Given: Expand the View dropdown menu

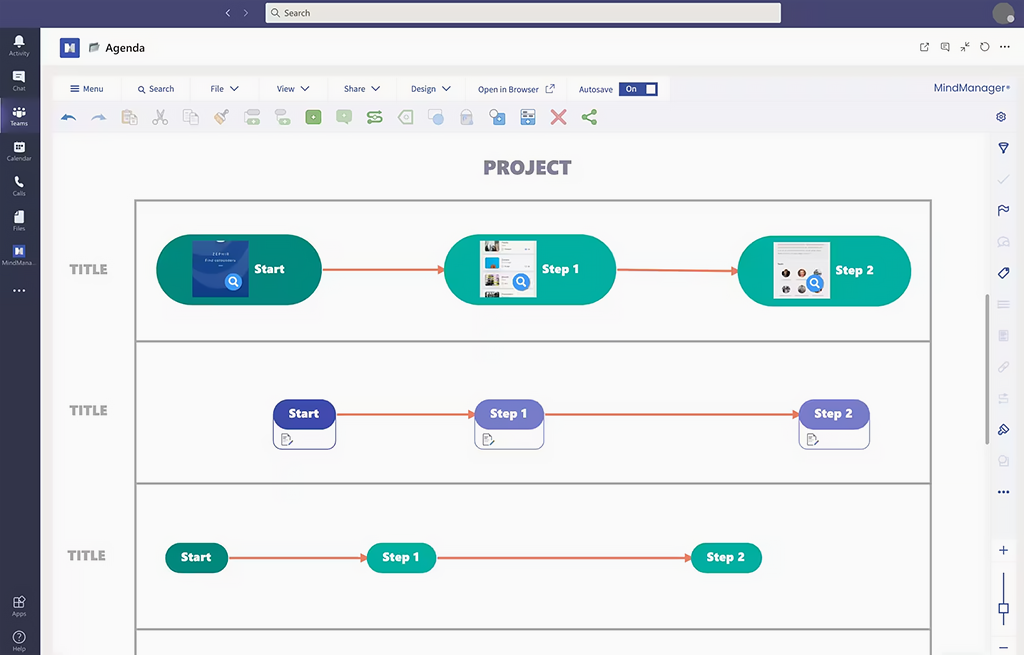Looking at the screenshot, I should tap(292, 89).
